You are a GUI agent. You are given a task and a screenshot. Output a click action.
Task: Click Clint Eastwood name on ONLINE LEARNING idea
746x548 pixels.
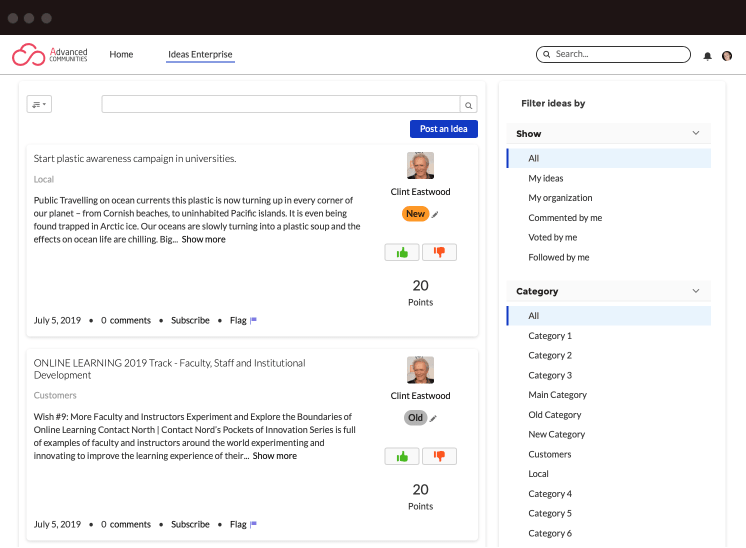pyautogui.click(x=421, y=396)
